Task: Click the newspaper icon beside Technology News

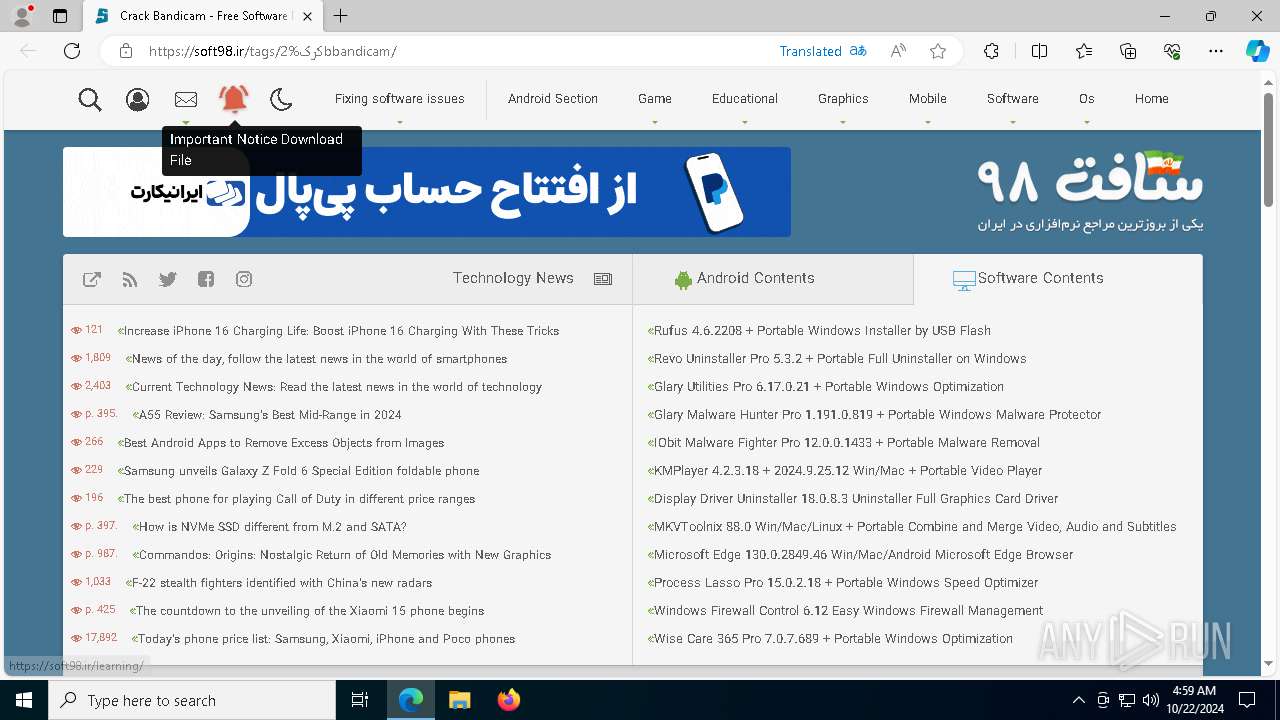Action: 603,279
